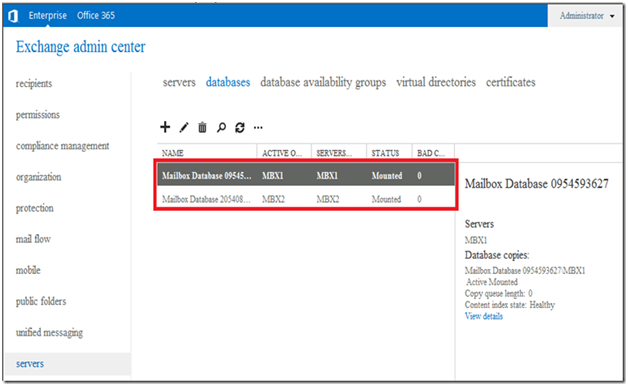Viewport: 628px width, 386px height.
Task: Open protection section
Action: [x=34, y=208]
